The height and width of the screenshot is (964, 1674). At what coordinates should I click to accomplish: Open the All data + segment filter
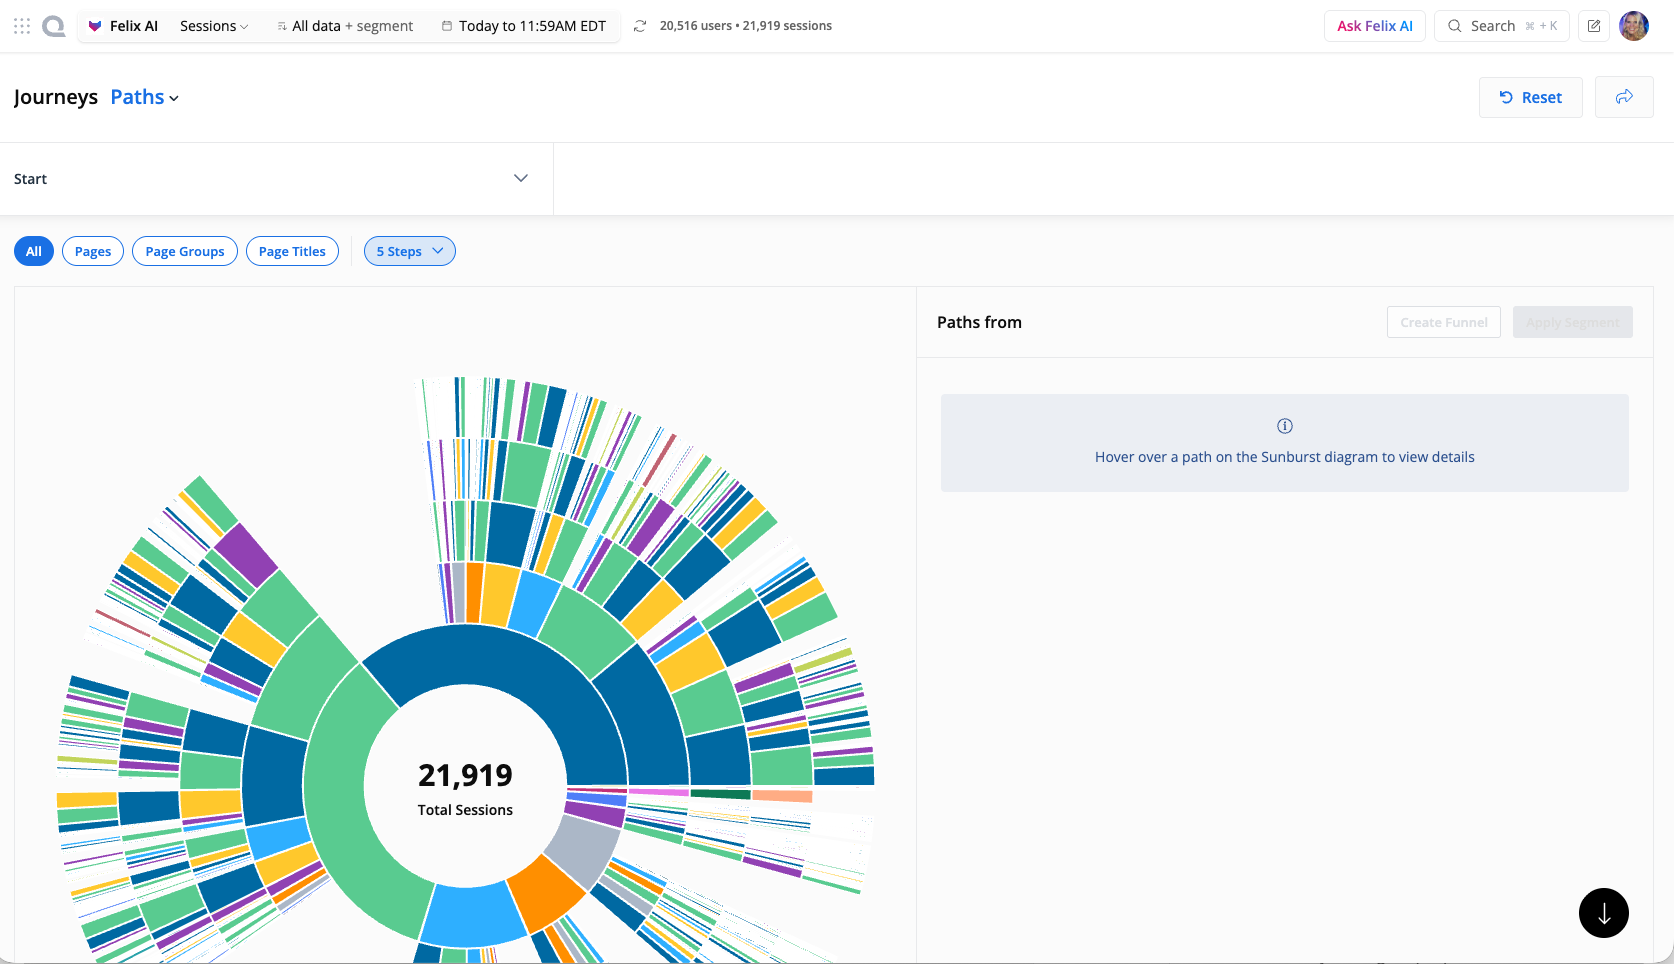(x=345, y=26)
